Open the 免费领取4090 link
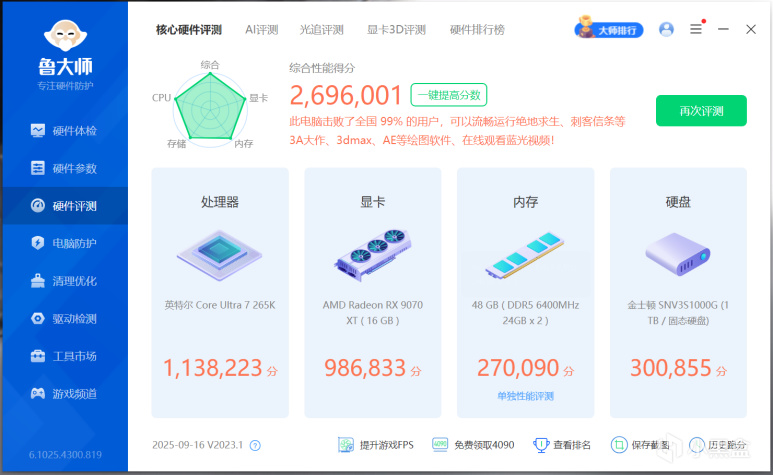Viewport: 773px width, 475px height. [484, 445]
